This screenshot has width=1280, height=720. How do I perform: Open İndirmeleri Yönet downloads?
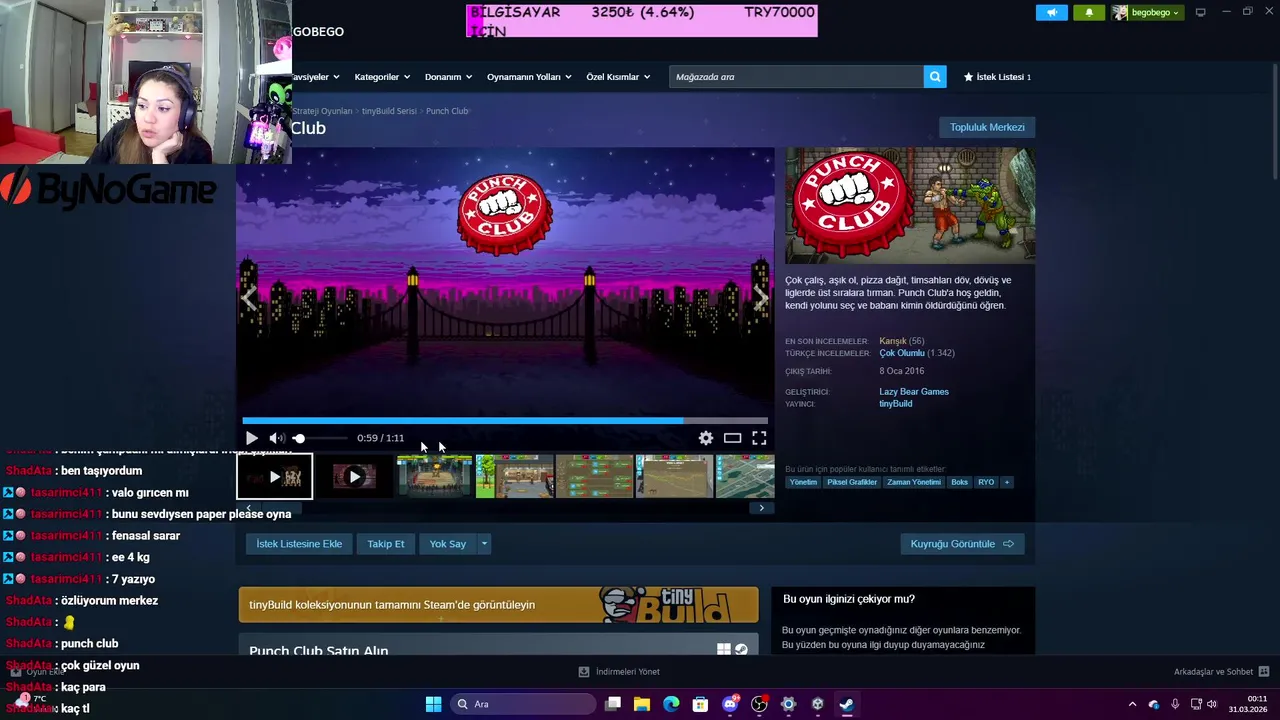(x=619, y=672)
